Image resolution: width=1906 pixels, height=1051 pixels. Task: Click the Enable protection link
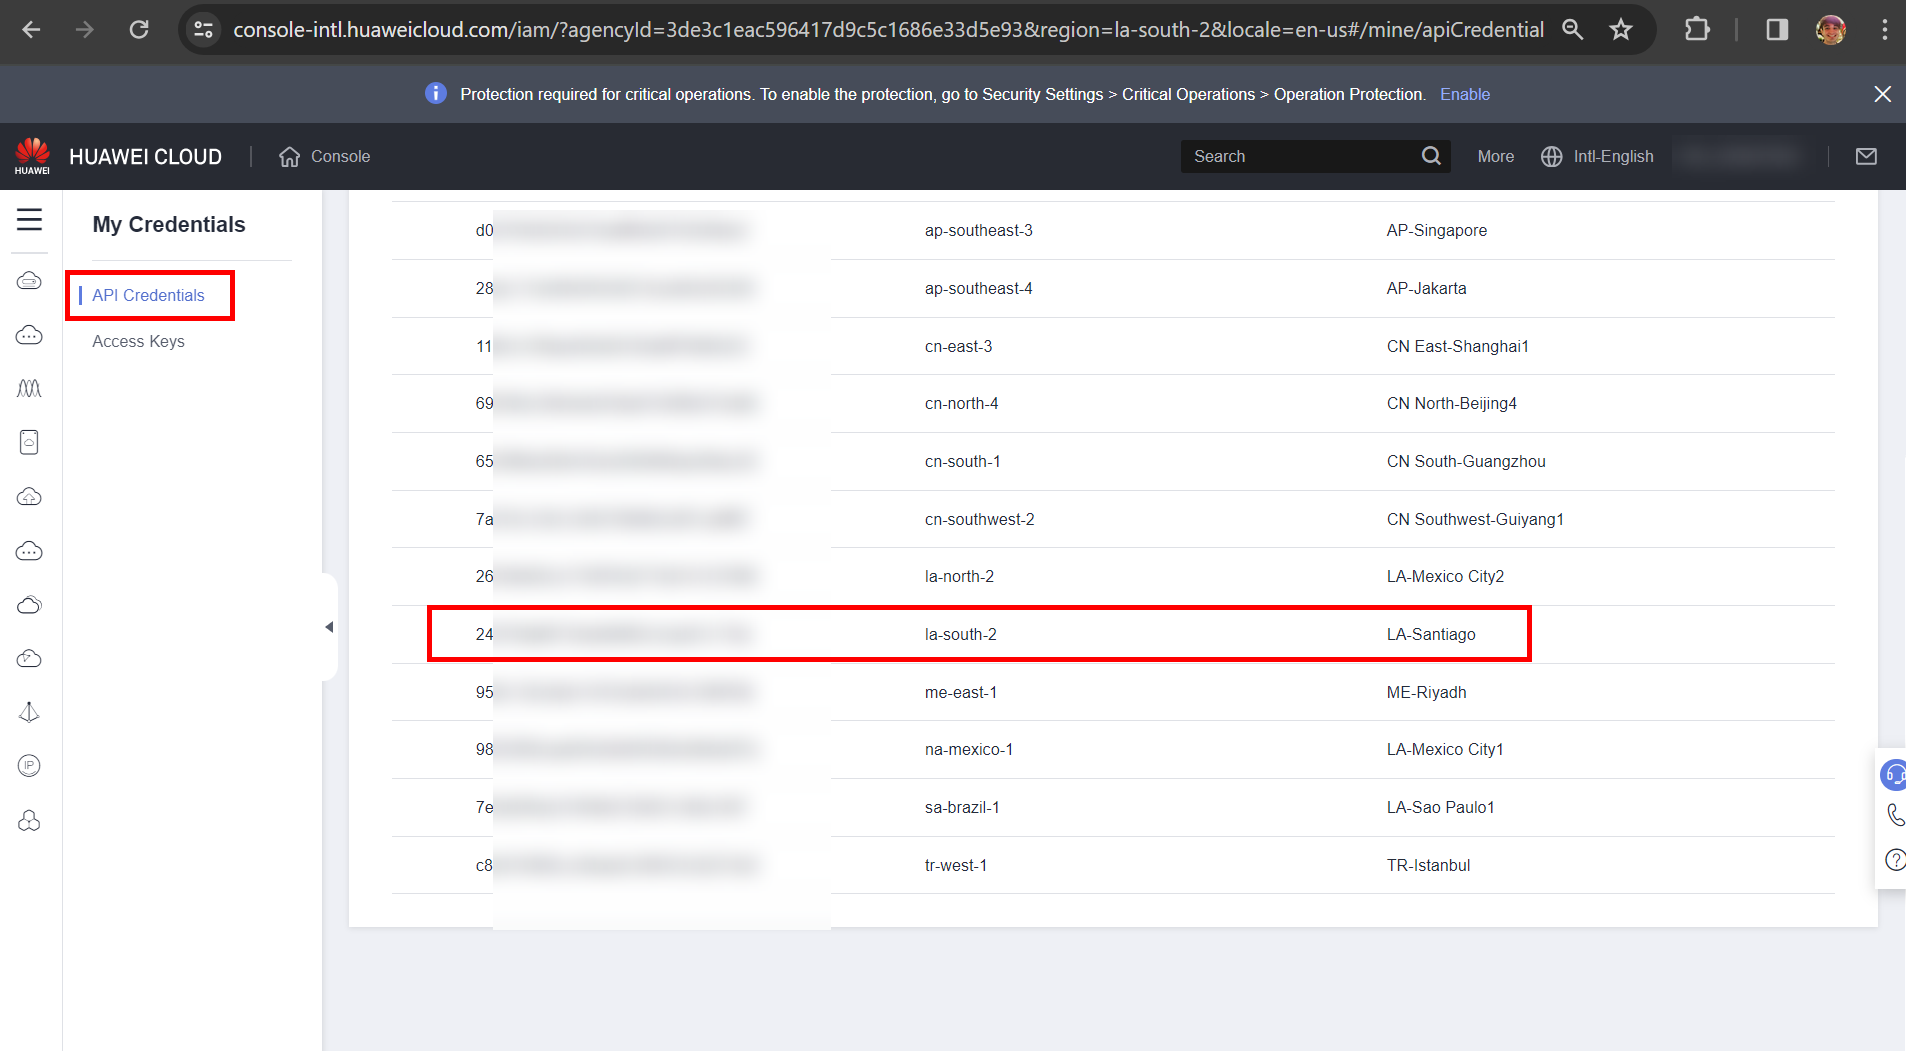1464,94
